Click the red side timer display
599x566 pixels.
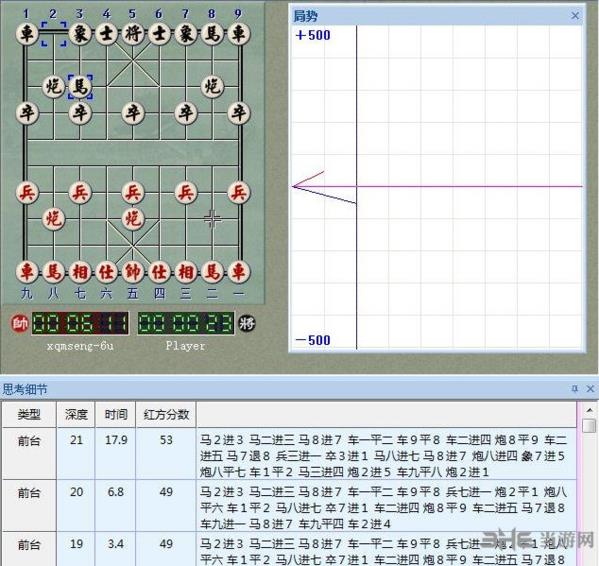[80, 323]
